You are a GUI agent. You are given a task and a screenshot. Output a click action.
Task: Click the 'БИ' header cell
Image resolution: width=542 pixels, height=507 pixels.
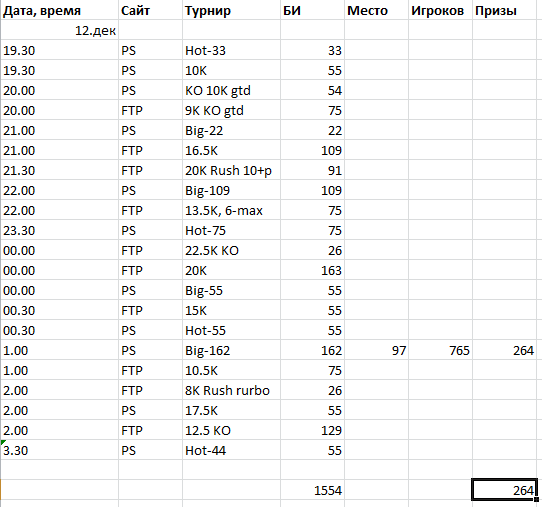coord(312,10)
